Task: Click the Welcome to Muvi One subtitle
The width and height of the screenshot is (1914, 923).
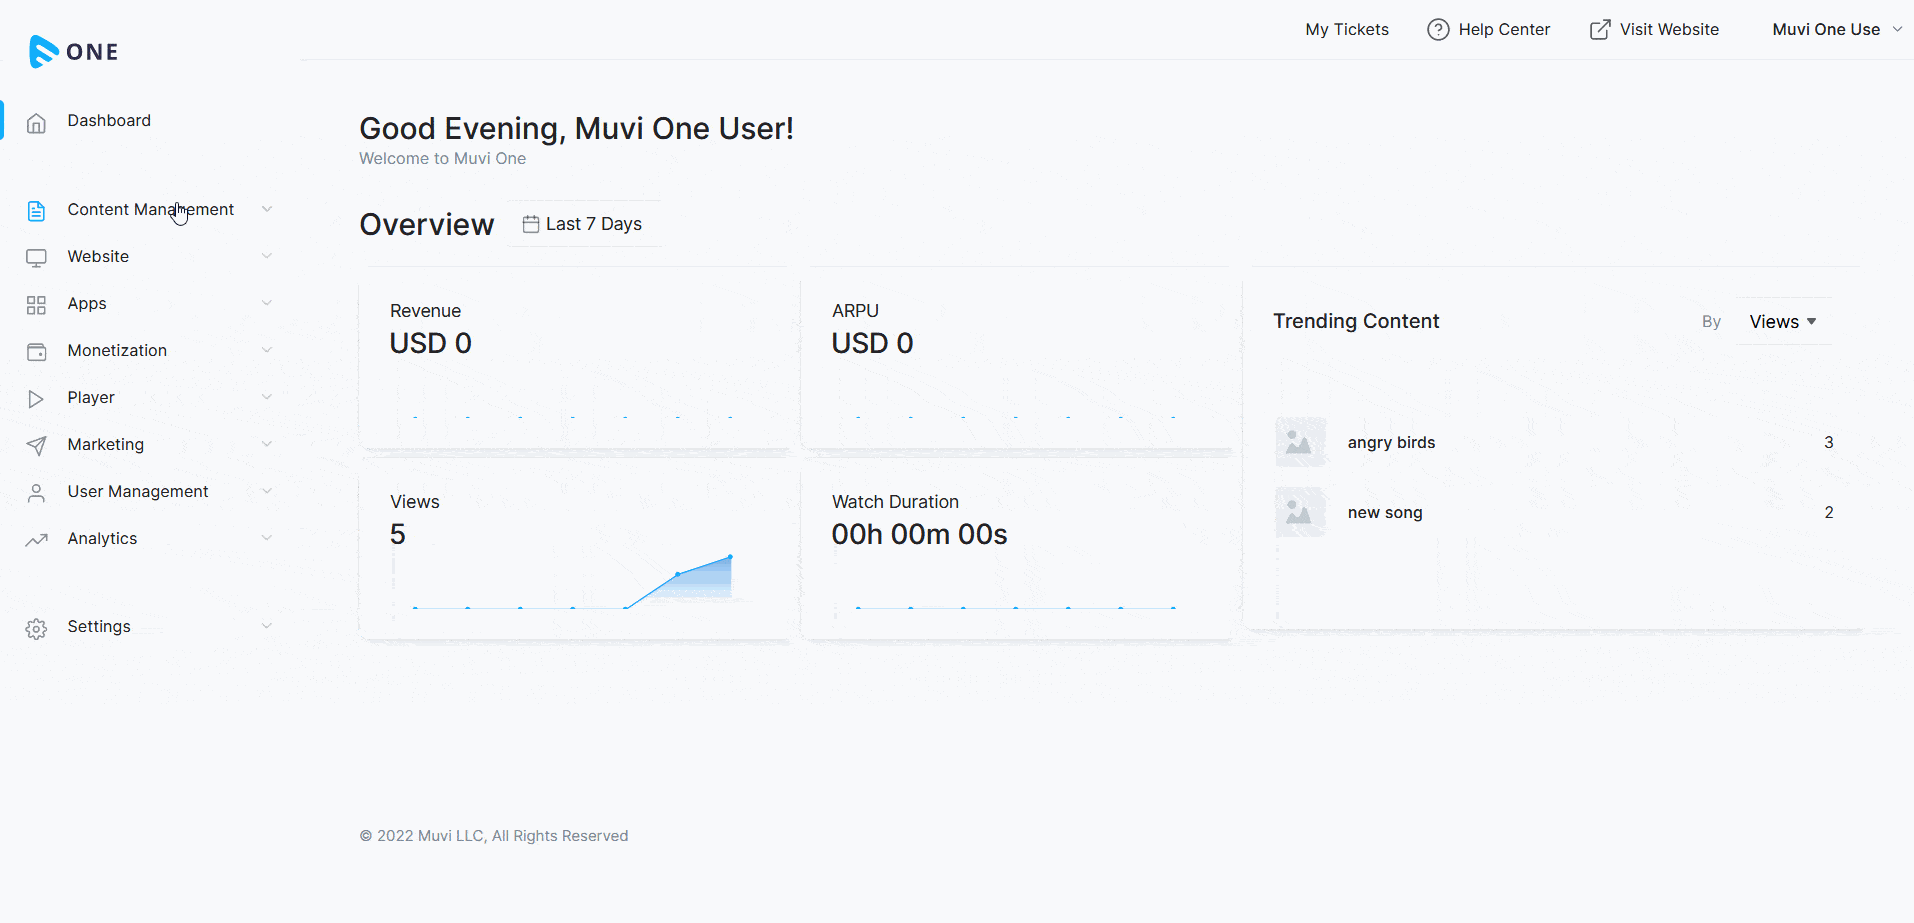Action: click(443, 158)
